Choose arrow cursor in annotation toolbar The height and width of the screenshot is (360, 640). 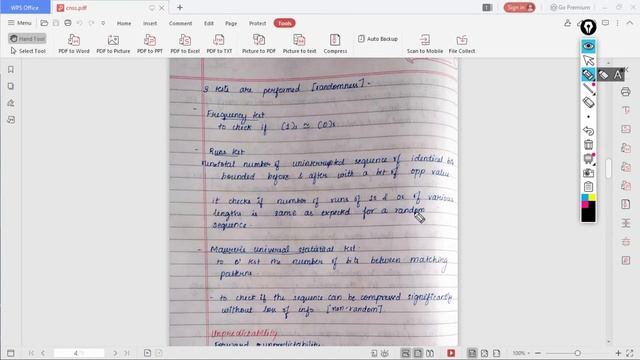[x=588, y=60]
